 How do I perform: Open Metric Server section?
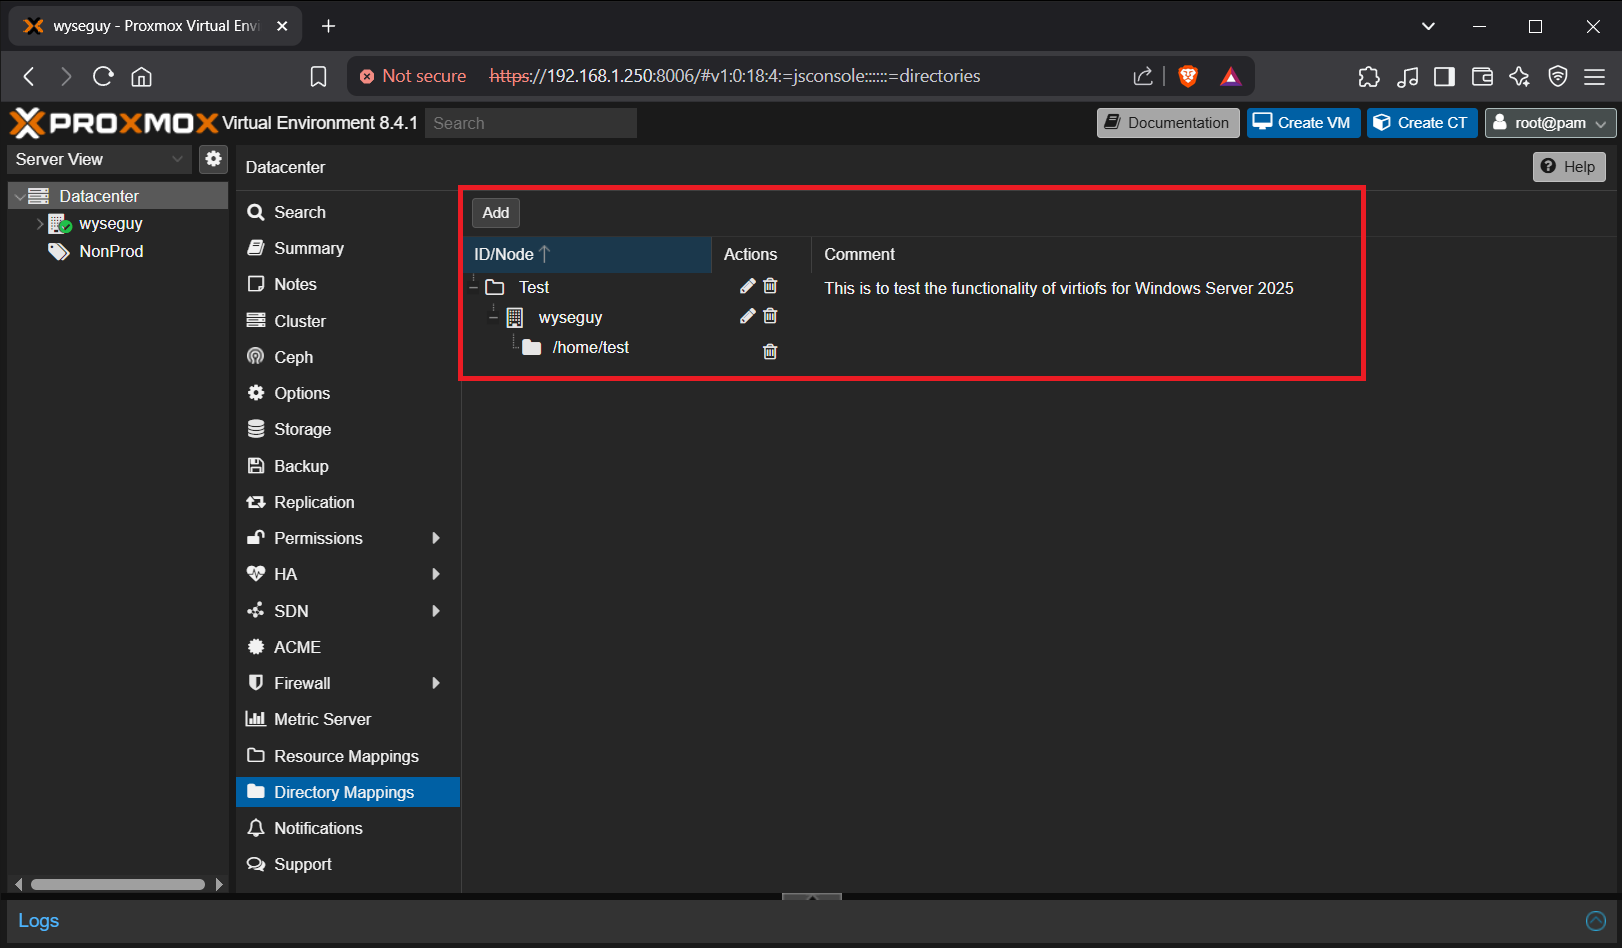coord(348,719)
